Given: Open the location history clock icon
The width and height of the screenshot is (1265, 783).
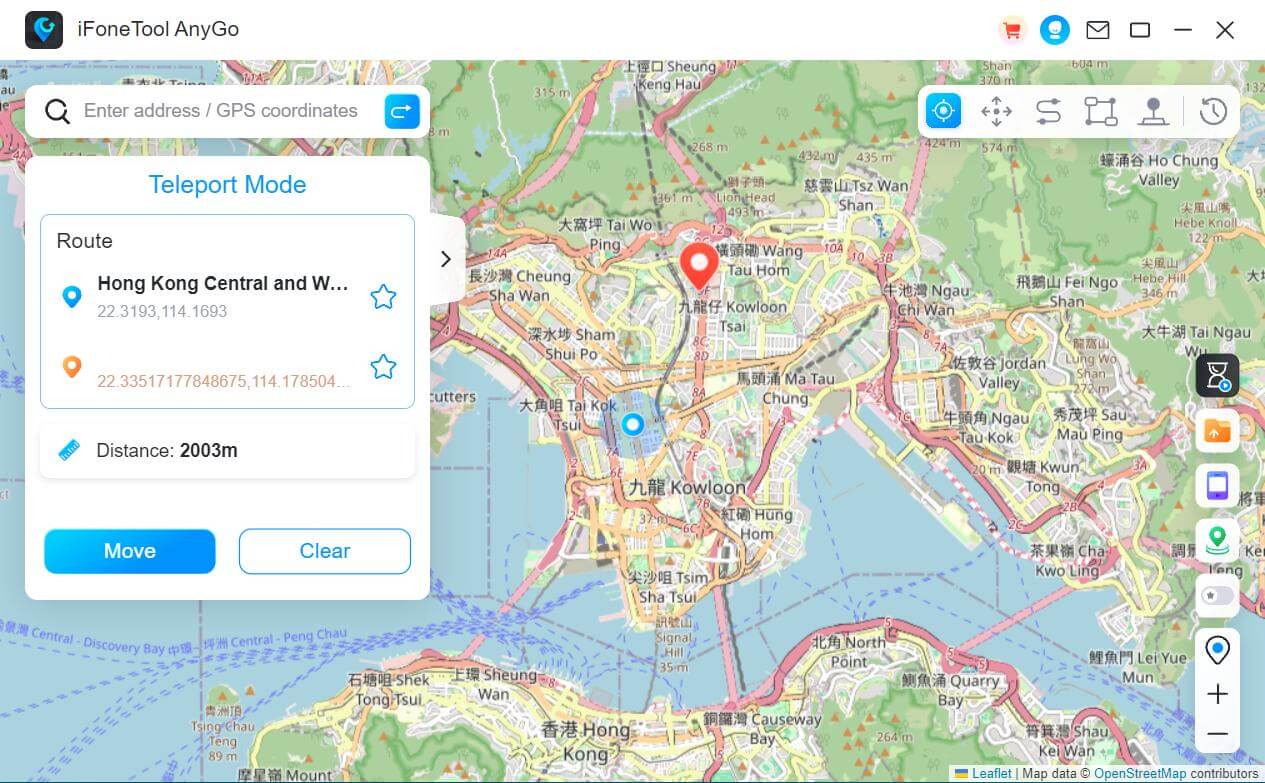Looking at the screenshot, I should [1213, 111].
